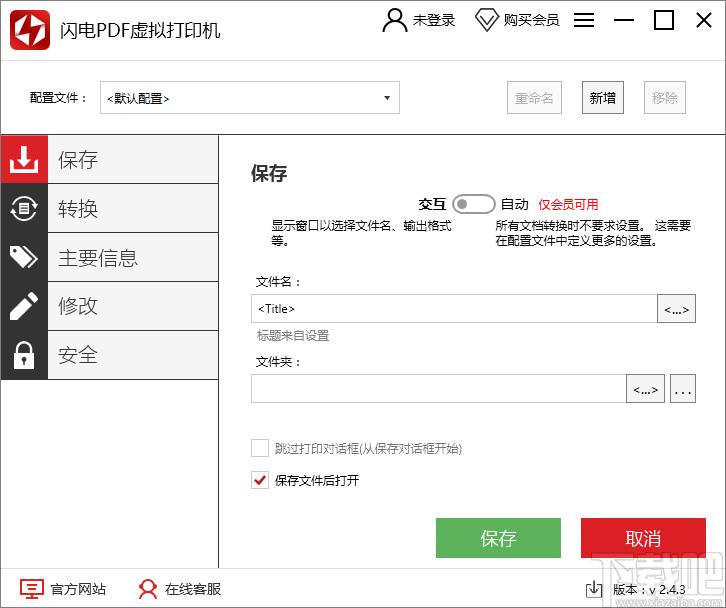Click the tags icon for Main Info
The image size is (726, 608).
tap(24, 258)
